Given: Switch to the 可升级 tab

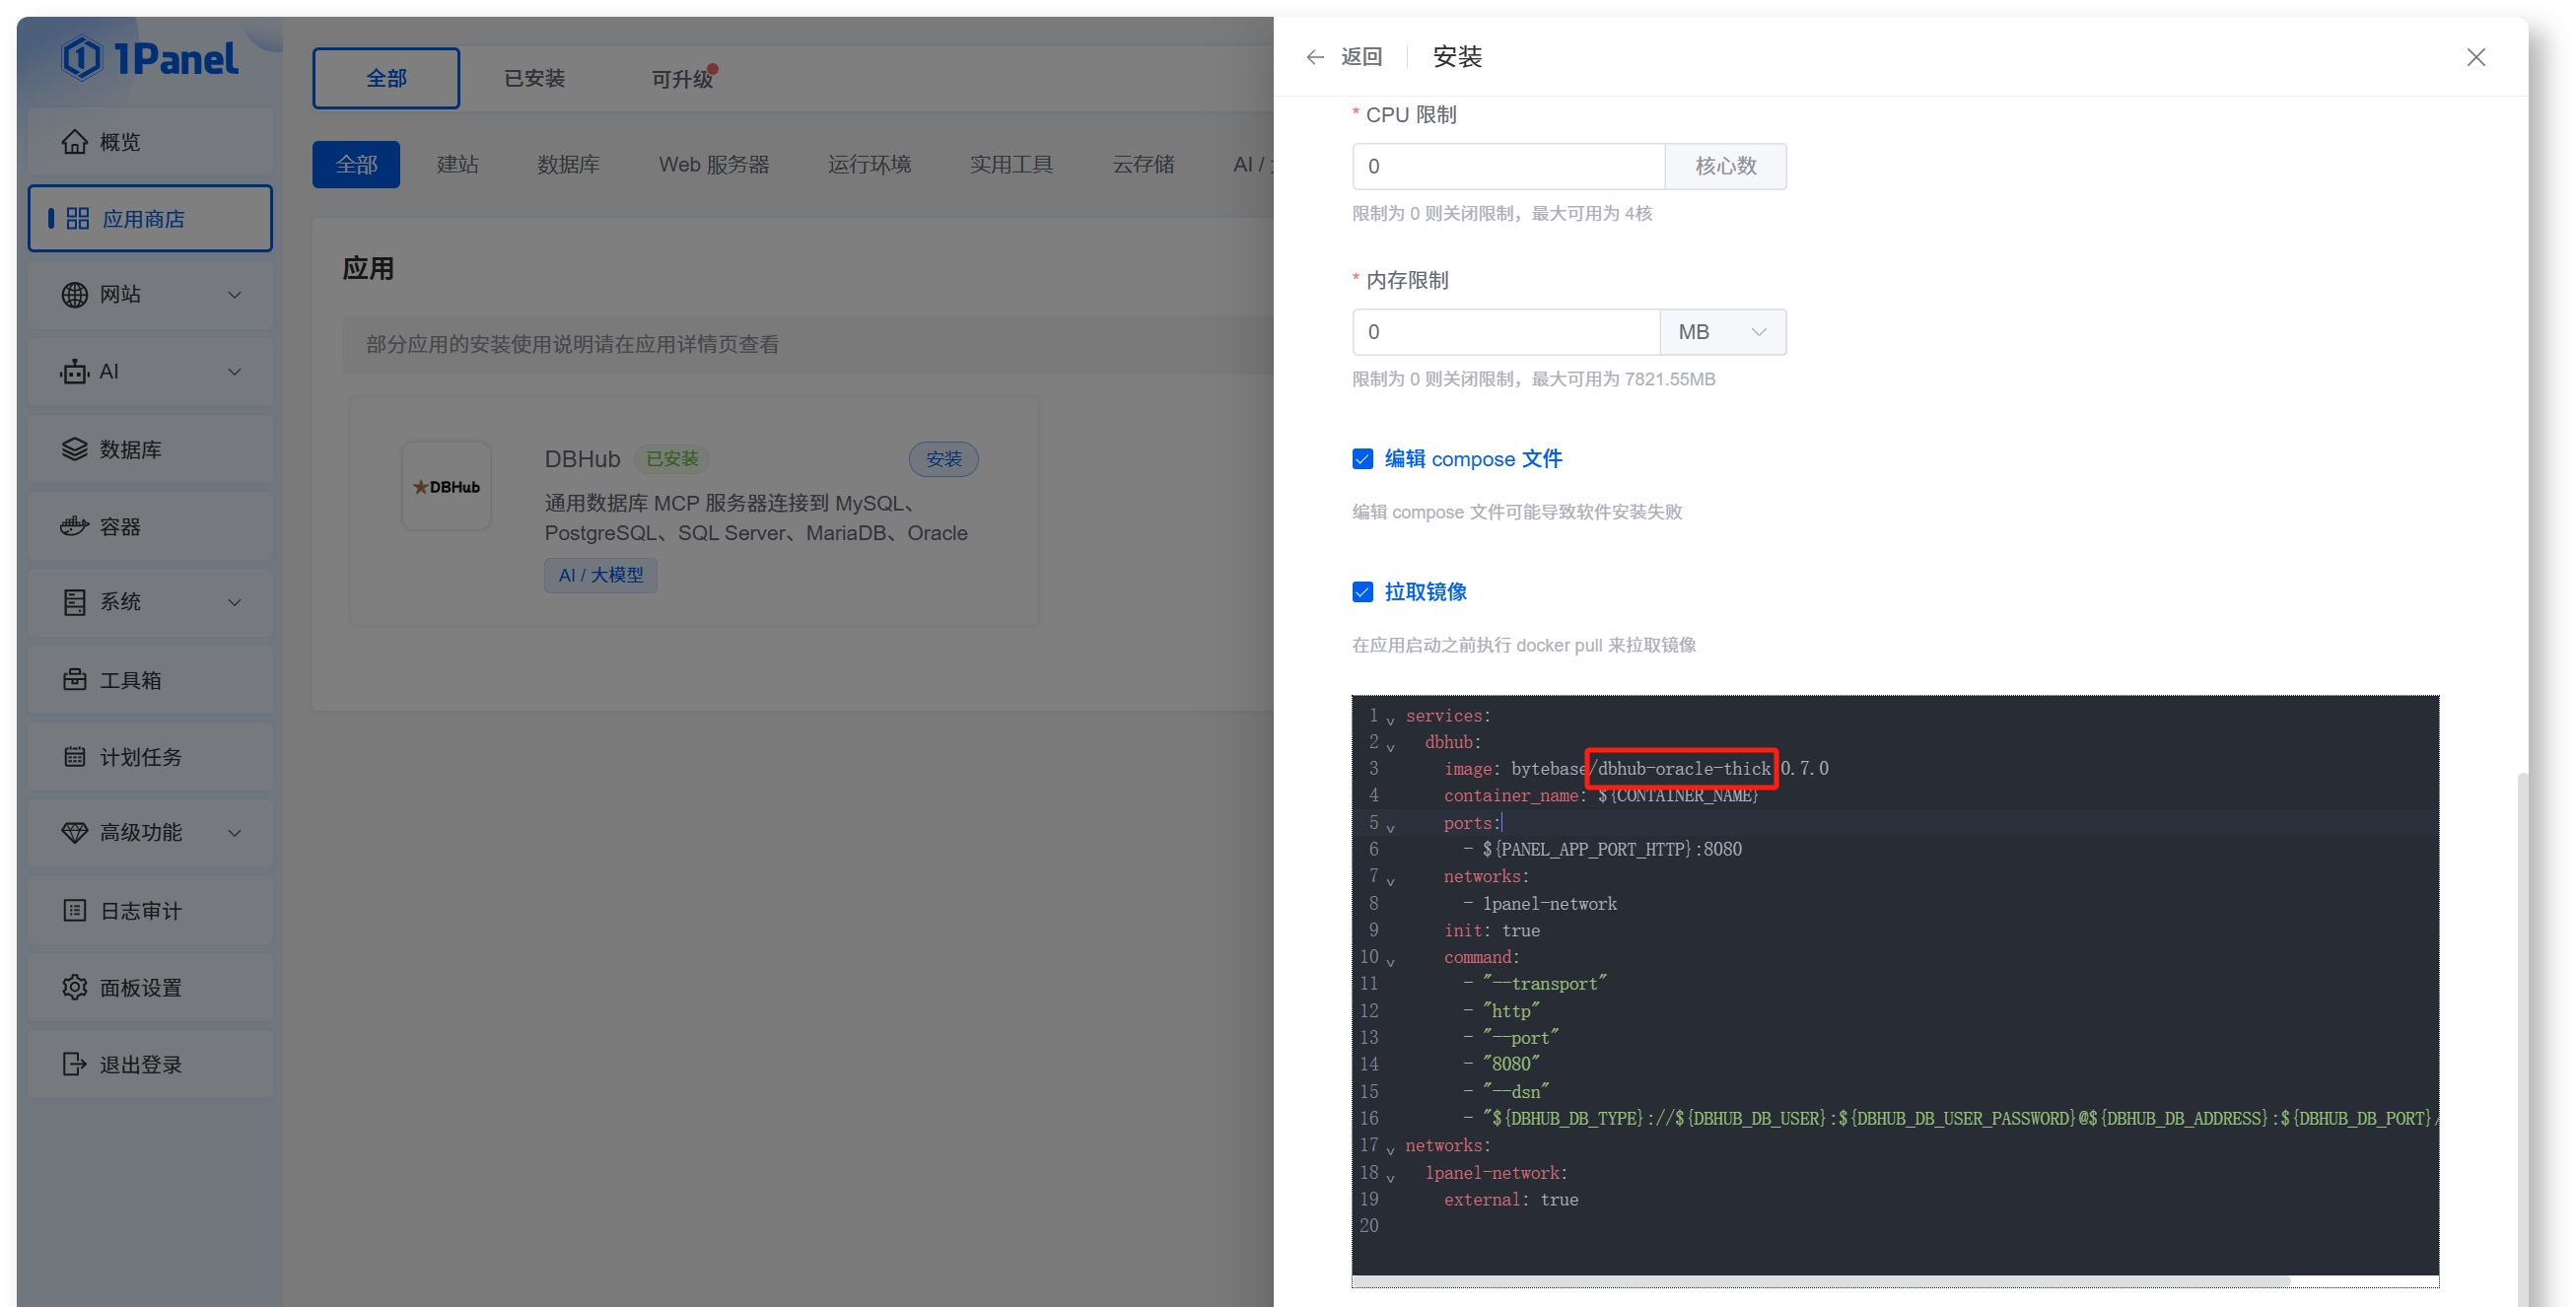Looking at the screenshot, I should (x=682, y=78).
